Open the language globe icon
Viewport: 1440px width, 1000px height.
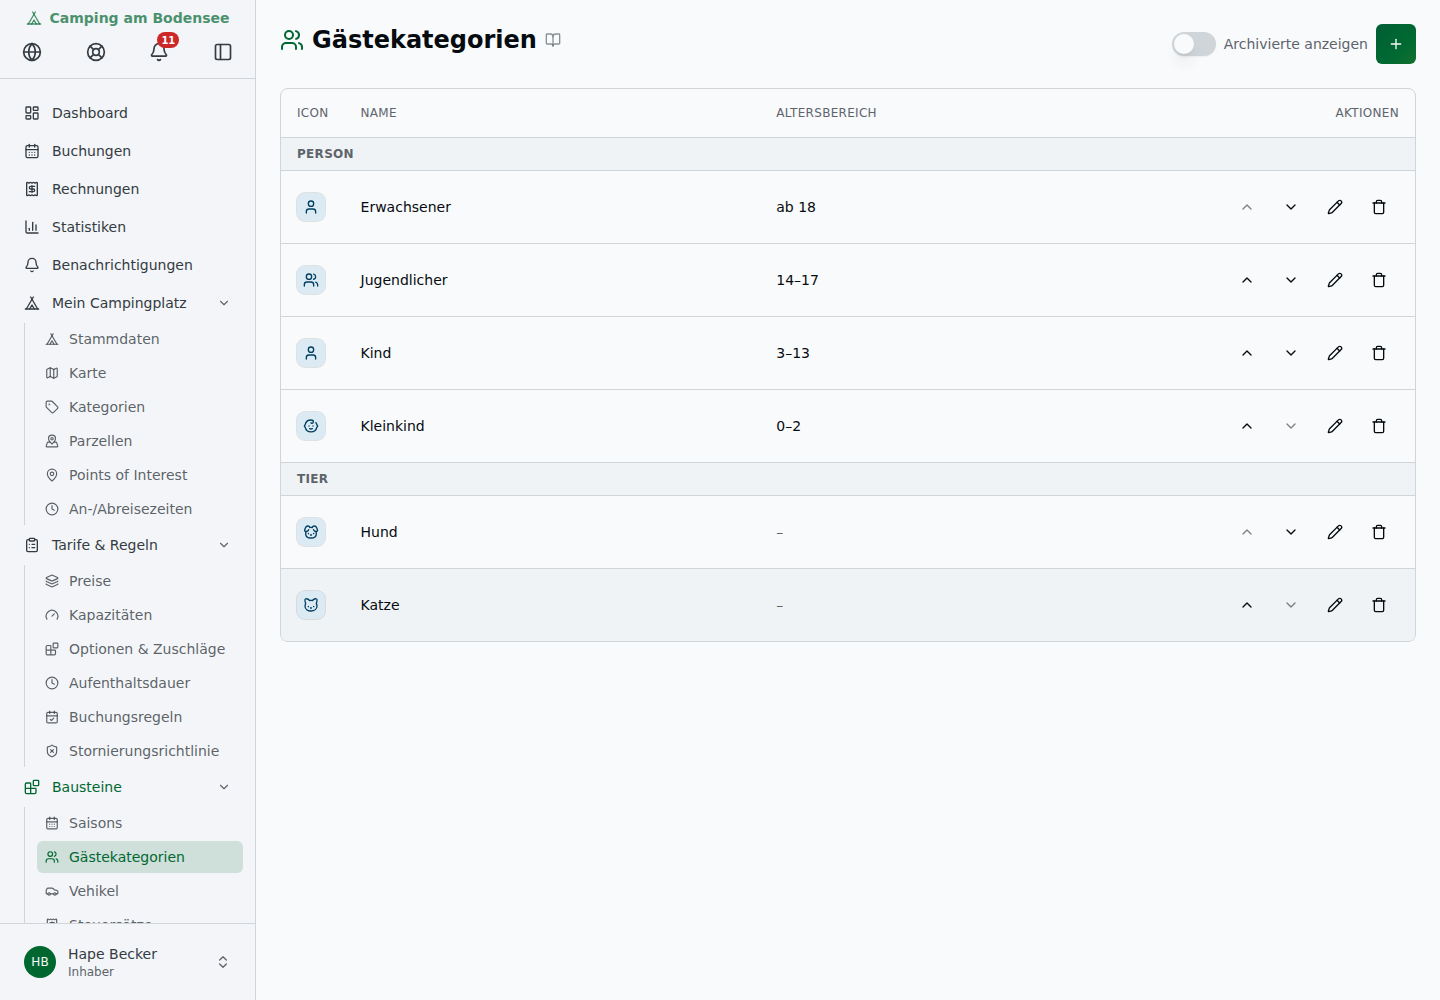pyautogui.click(x=32, y=52)
